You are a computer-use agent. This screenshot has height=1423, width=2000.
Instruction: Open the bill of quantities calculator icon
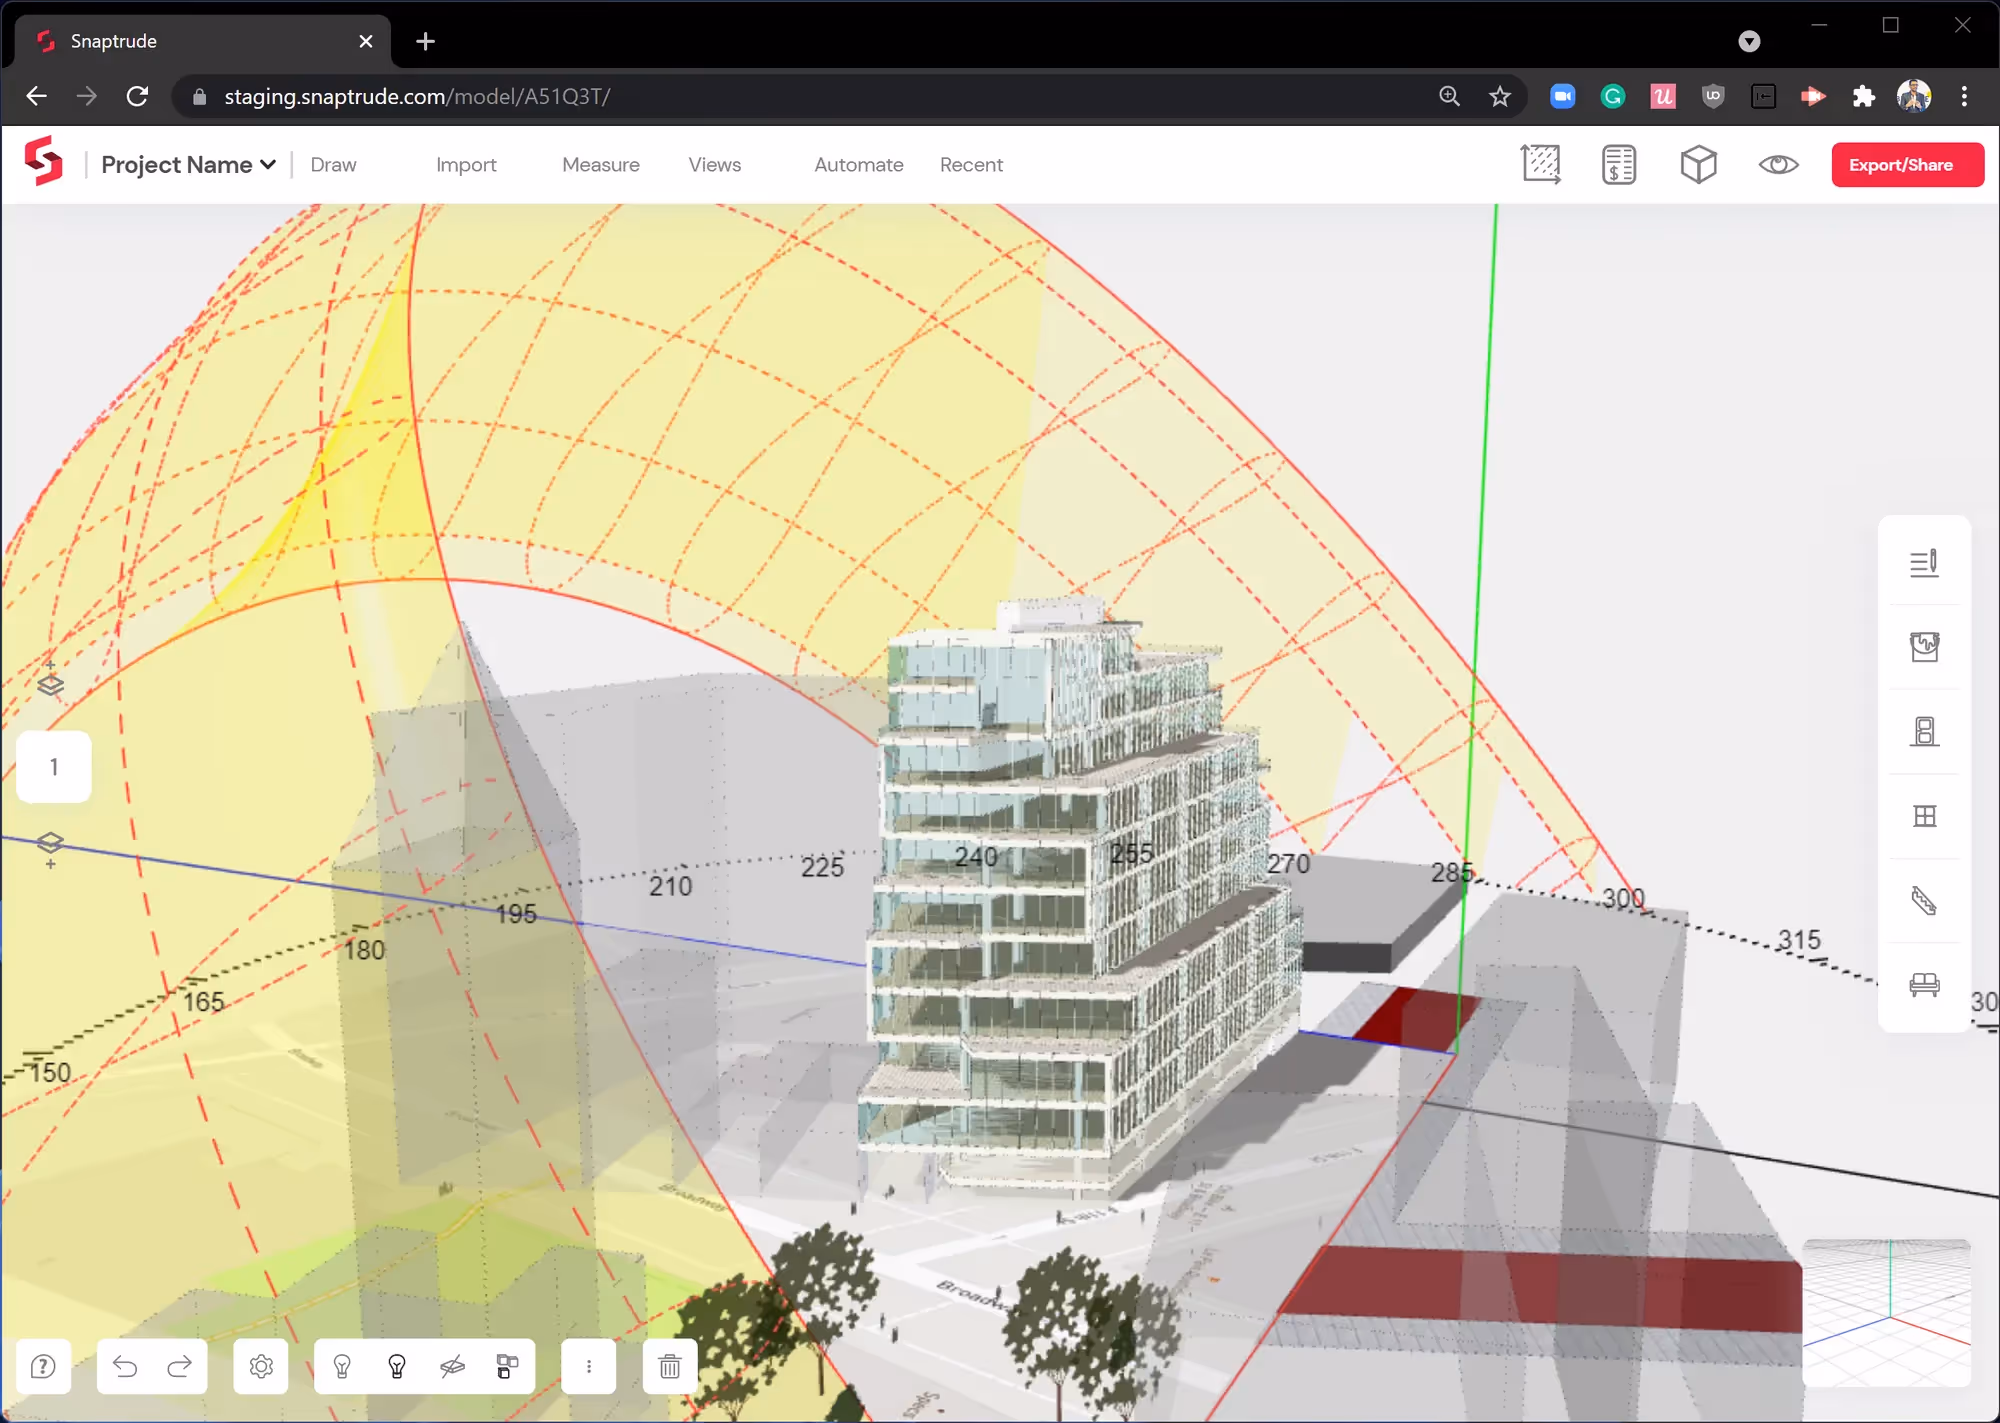click(1618, 164)
